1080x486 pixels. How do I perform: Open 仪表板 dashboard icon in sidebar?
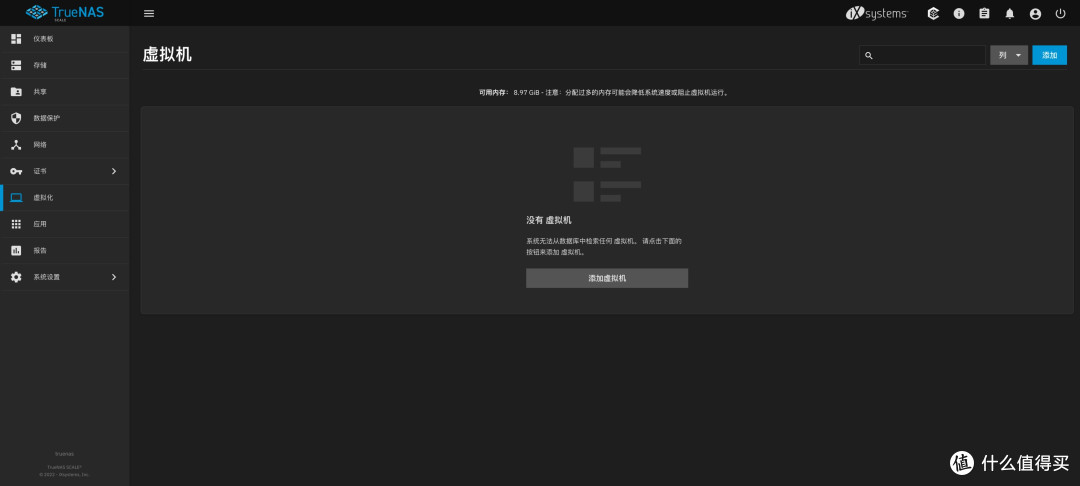(16, 39)
